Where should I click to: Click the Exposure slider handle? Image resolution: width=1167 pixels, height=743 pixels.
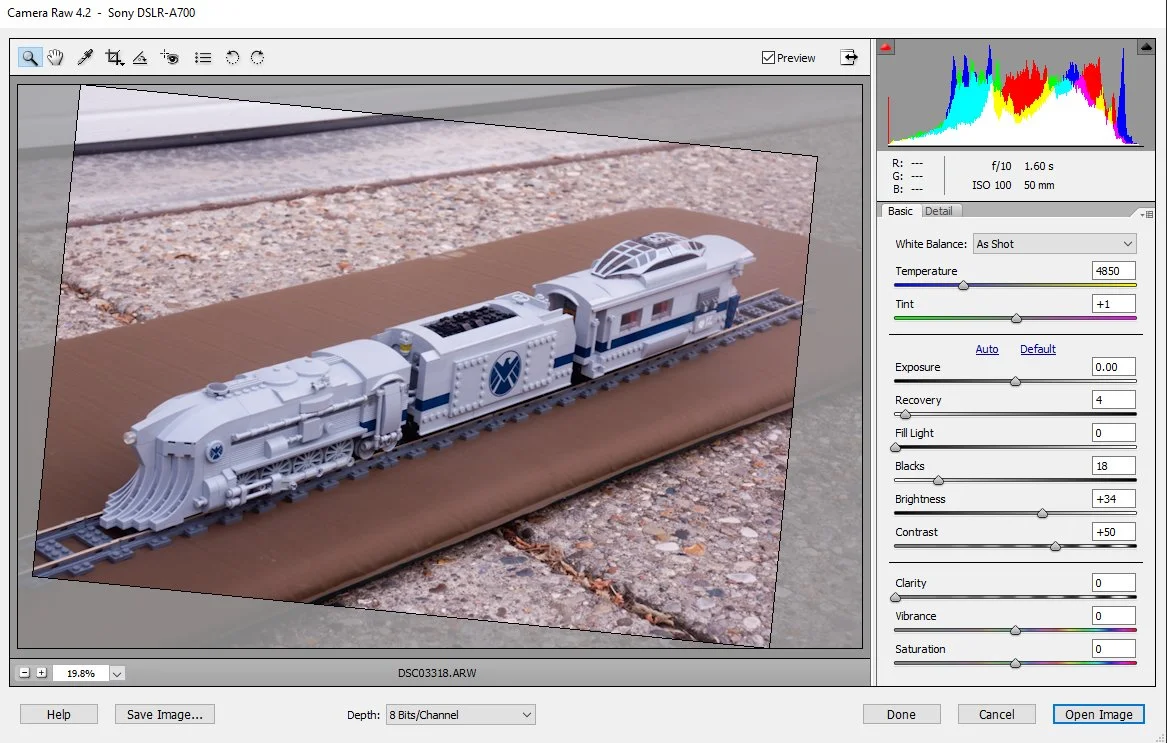click(x=1015, y=381)
